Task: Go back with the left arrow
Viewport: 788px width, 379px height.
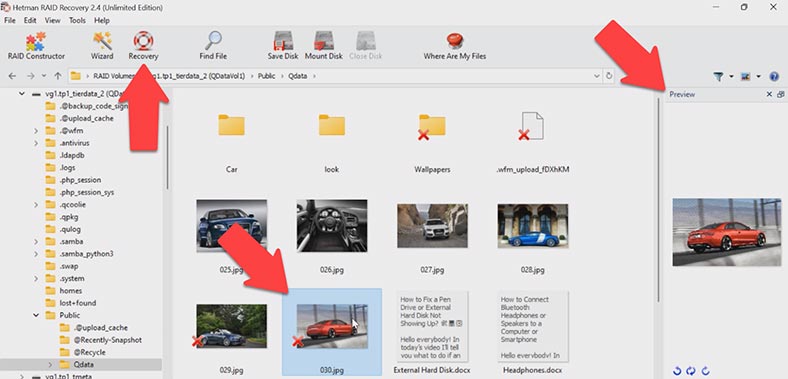Action: [13, 76]
